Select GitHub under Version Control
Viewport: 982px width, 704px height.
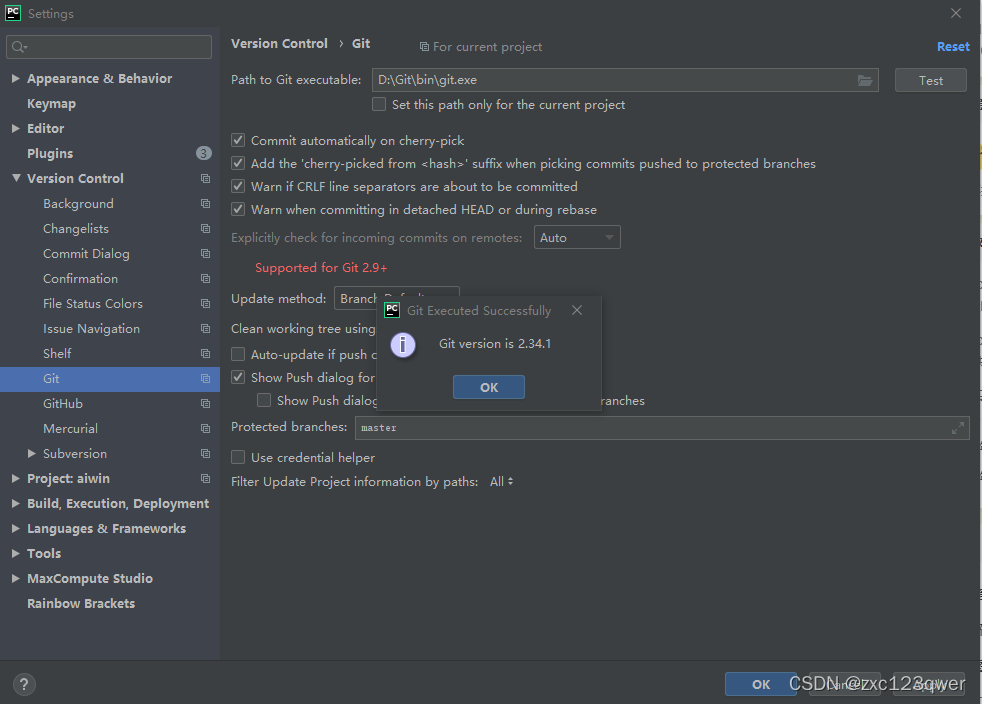point(63,404)
